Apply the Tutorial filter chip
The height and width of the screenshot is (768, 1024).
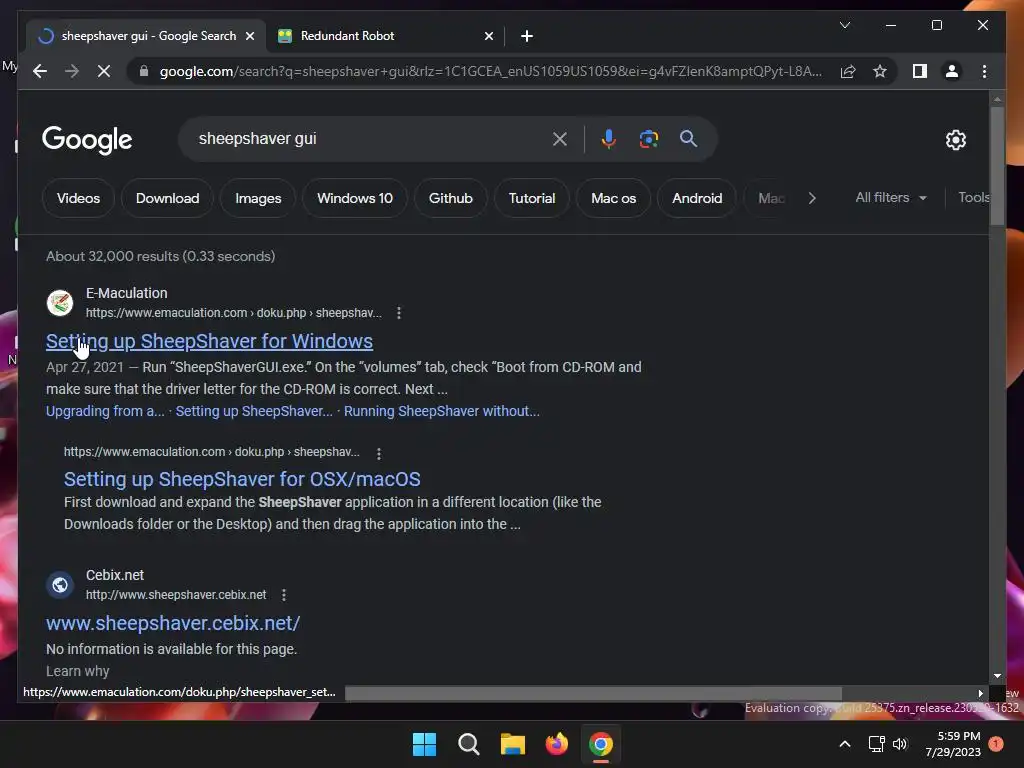click(532, 198)
